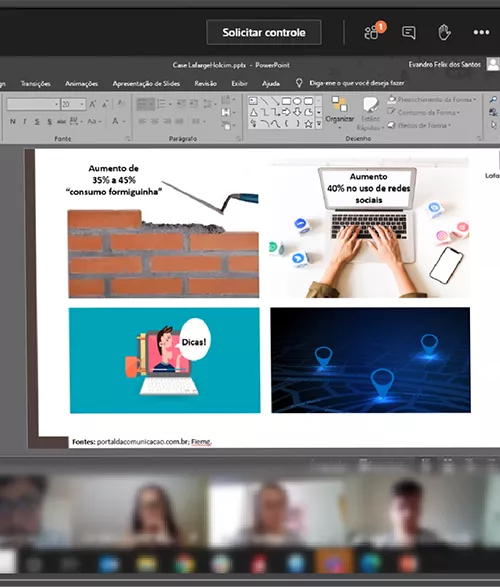The width and height of the screenshot is (500, 587).
Task: Open Contorno da Forma outline options
Action: [x=424, y=112]
